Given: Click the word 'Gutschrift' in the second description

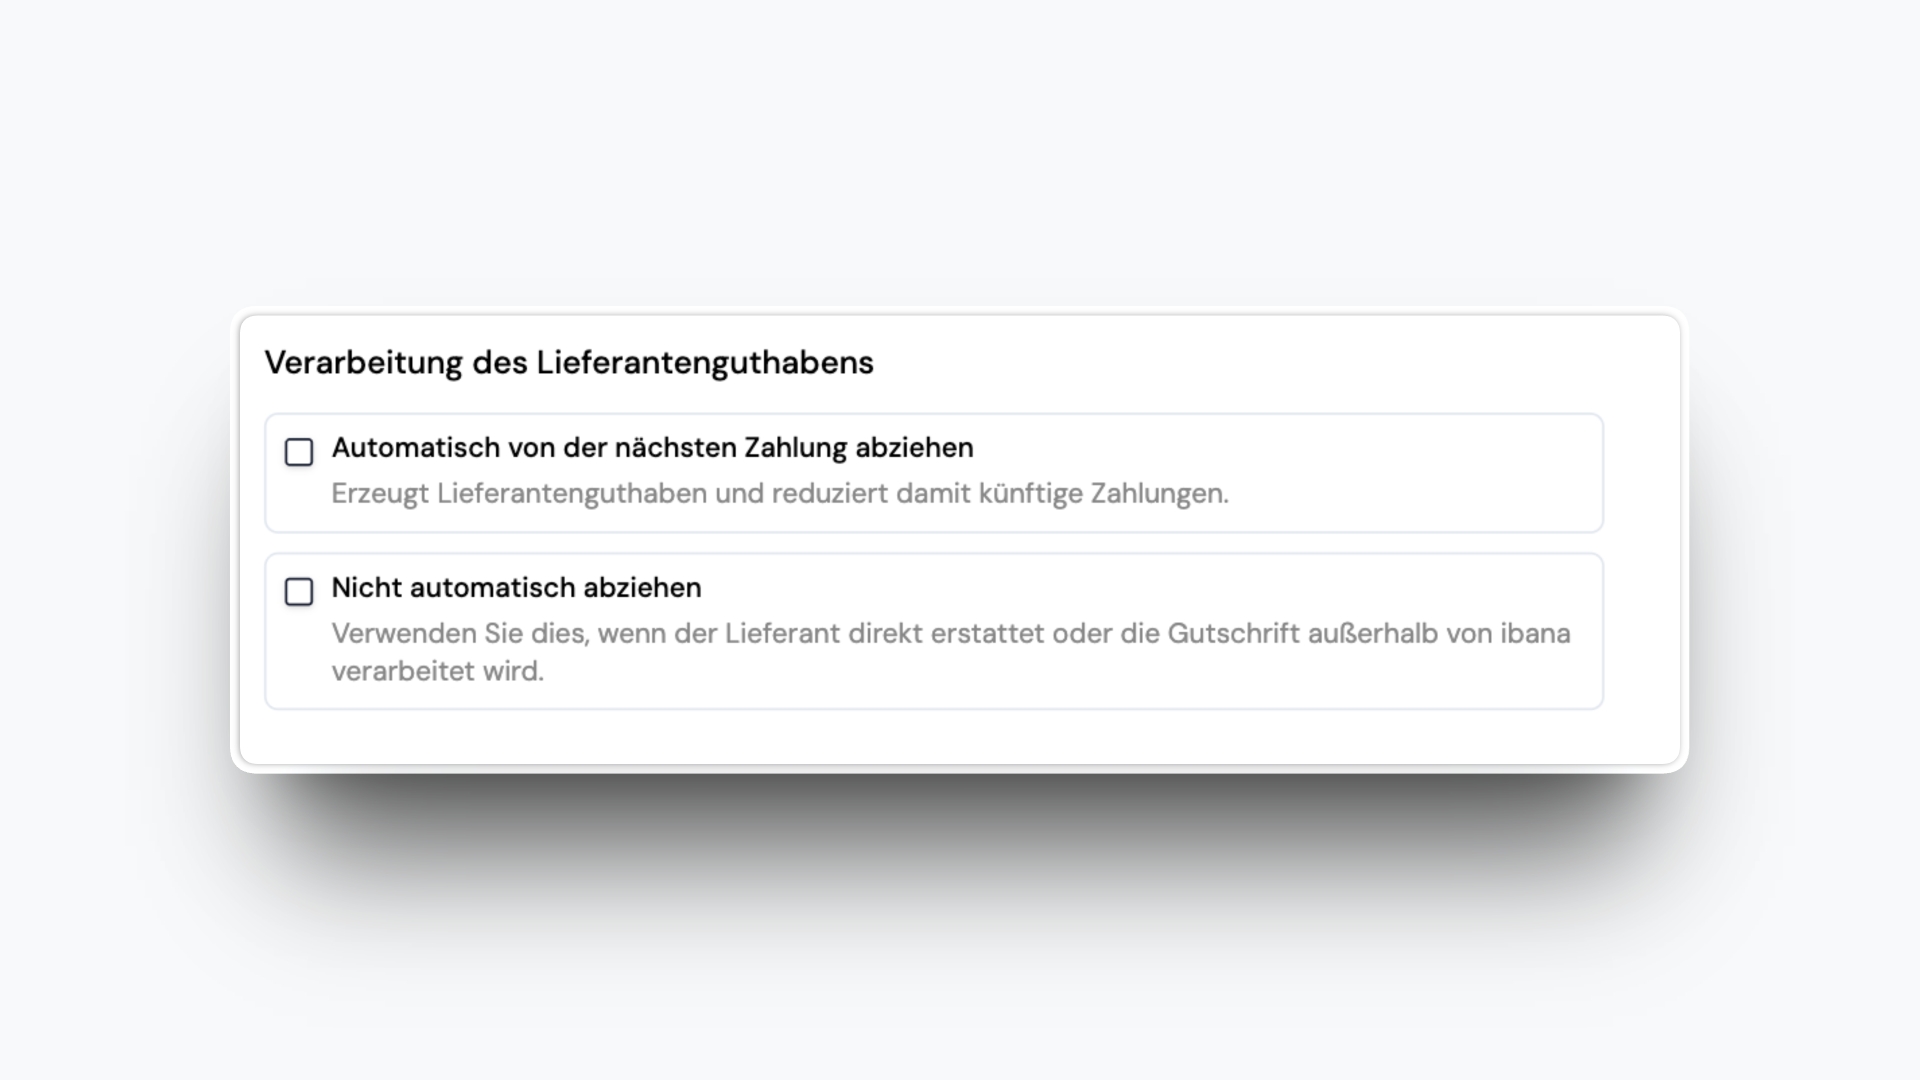Looking at the screenshot, I should pos(1233,634).
